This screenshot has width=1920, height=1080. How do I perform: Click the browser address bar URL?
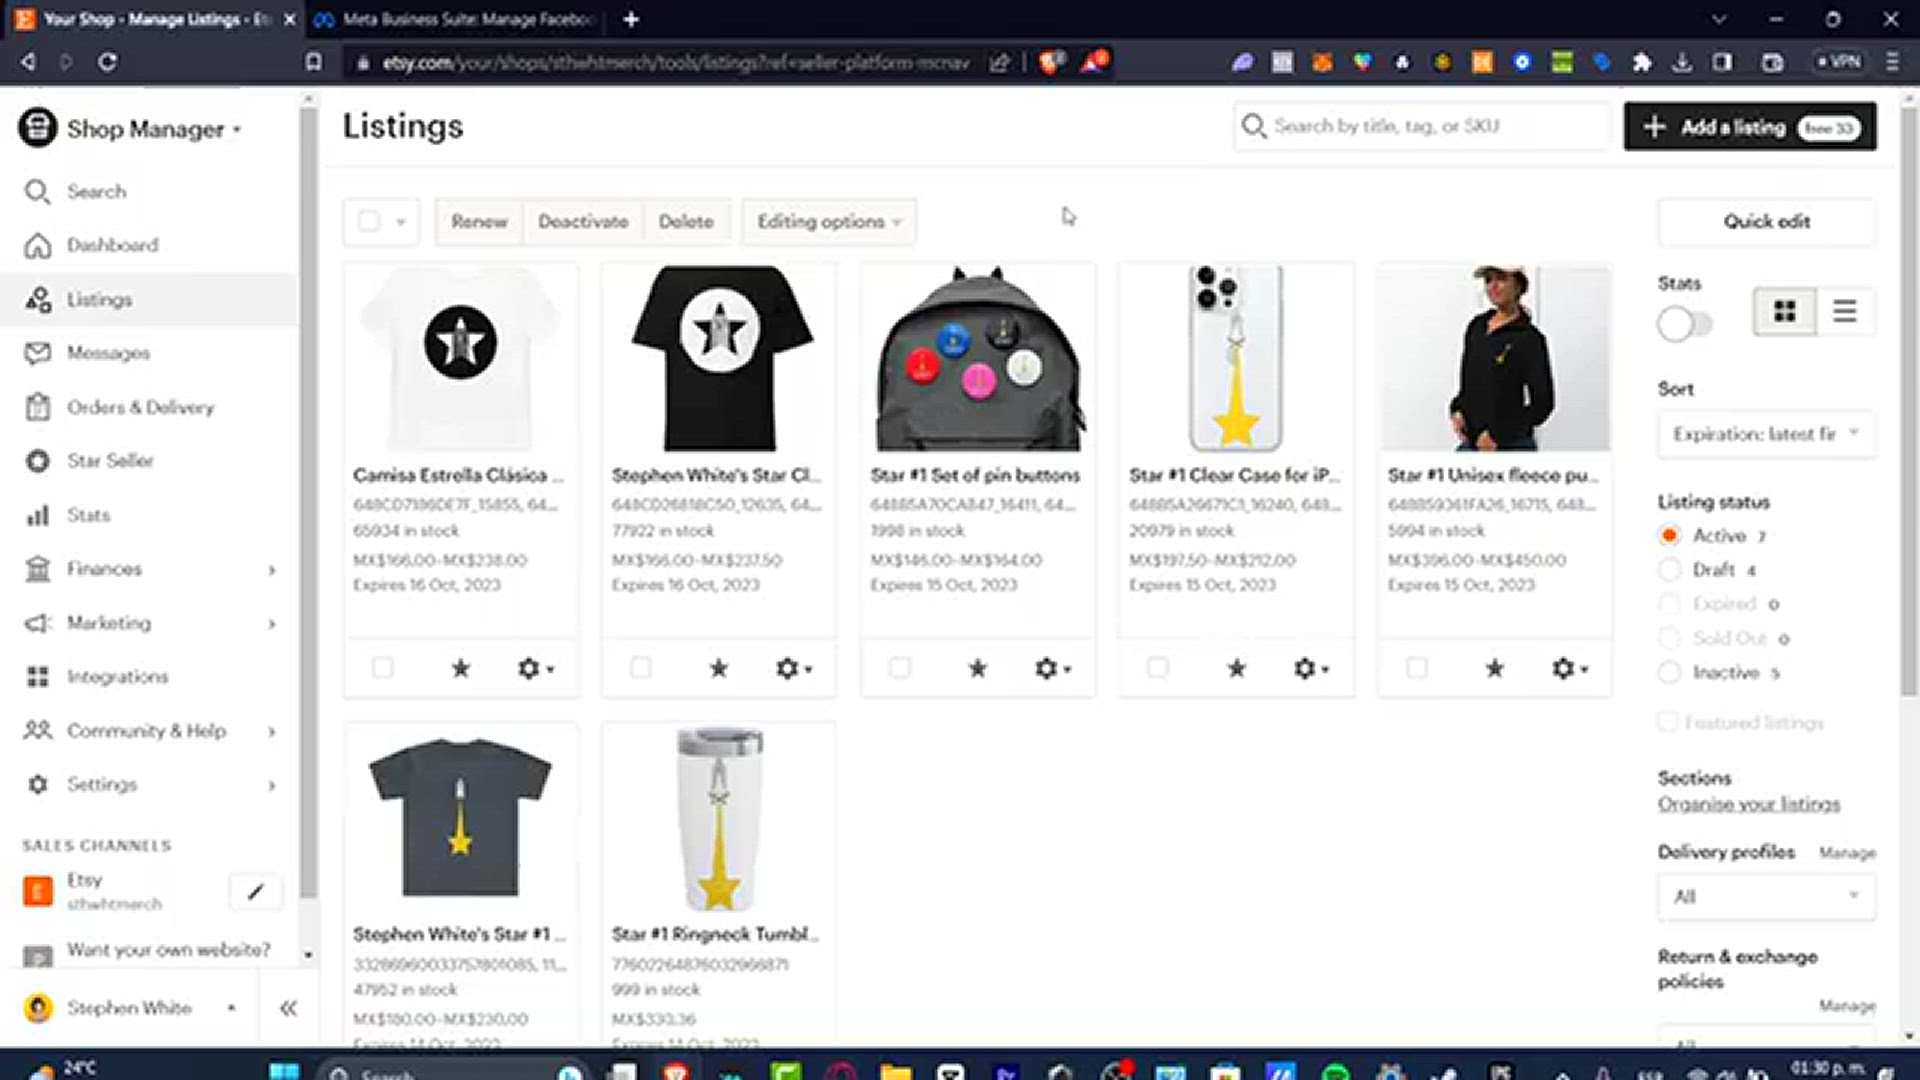pos(675,62)
